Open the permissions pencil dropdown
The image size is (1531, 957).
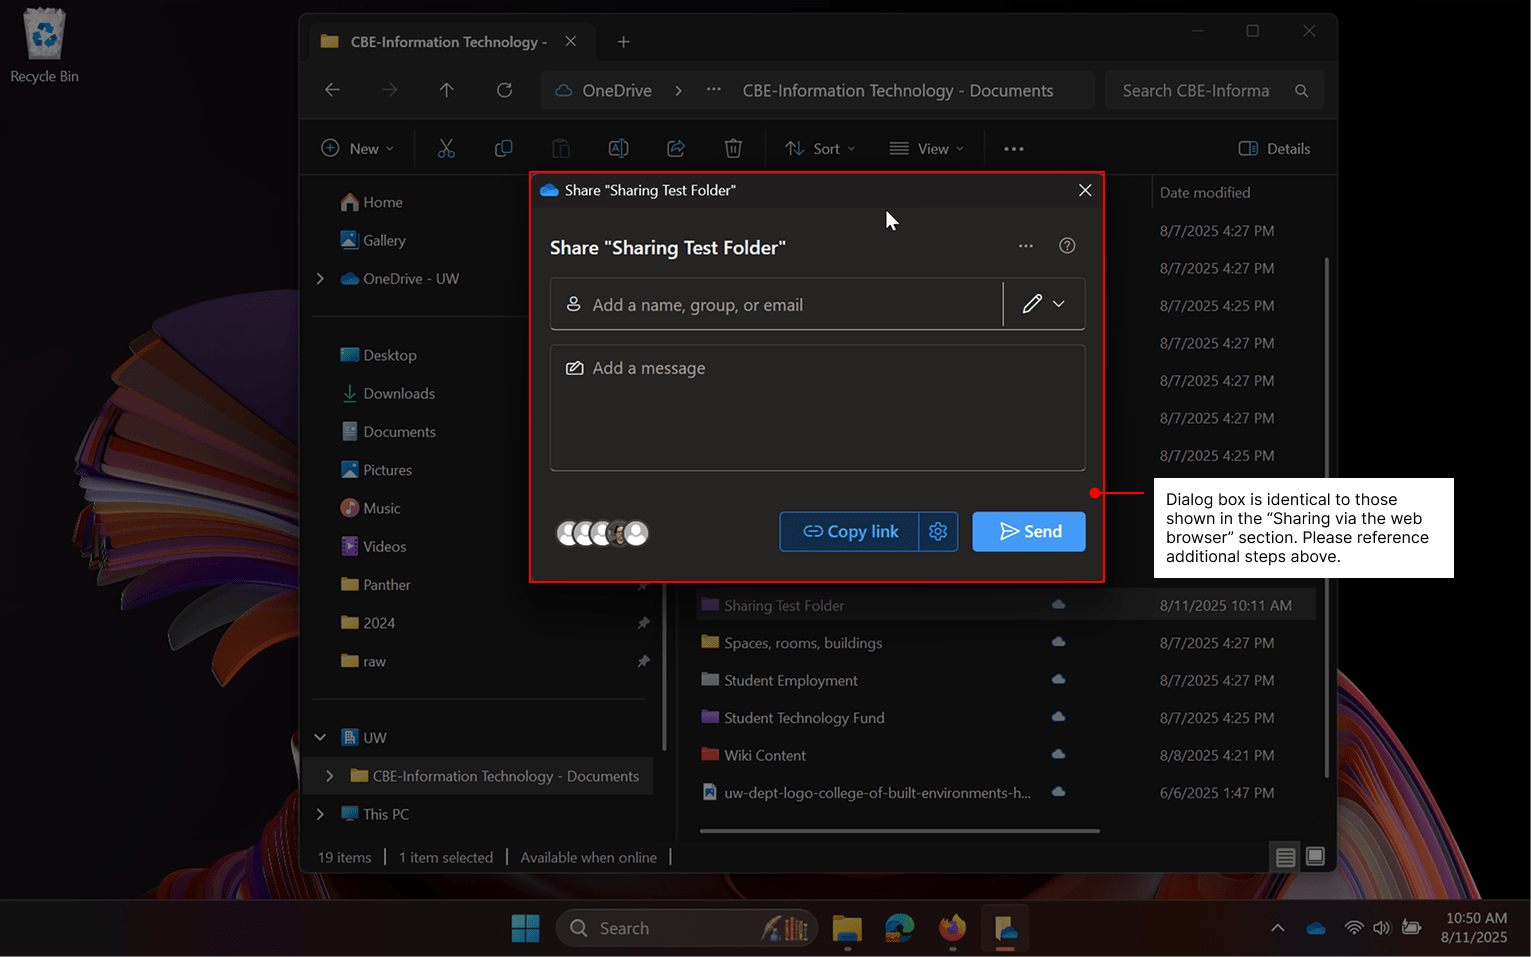[x=1043, y=304]
